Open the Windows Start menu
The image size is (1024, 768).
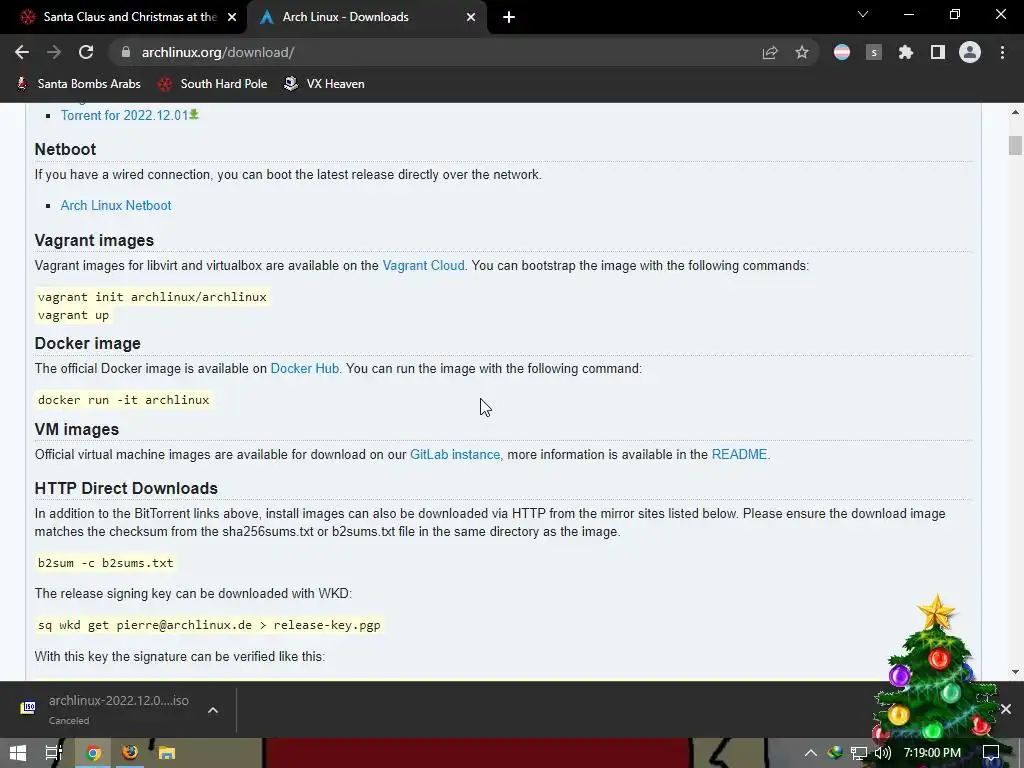click(18, 753)
